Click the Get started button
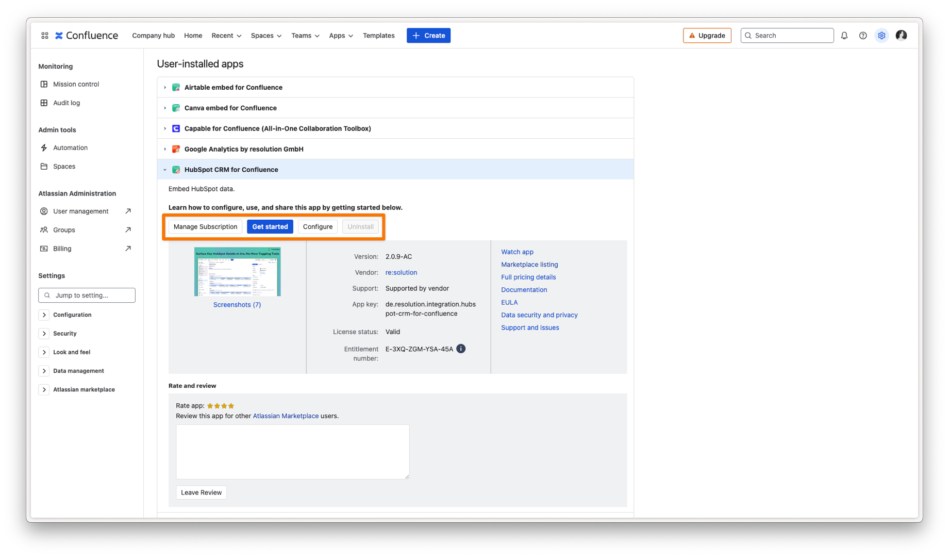 point(270,226)
